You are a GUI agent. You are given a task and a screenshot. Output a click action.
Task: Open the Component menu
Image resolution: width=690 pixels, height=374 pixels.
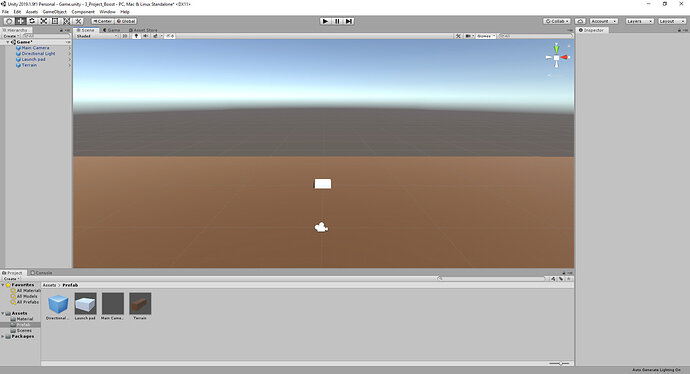pyautogui.click(x=83, y=12)
